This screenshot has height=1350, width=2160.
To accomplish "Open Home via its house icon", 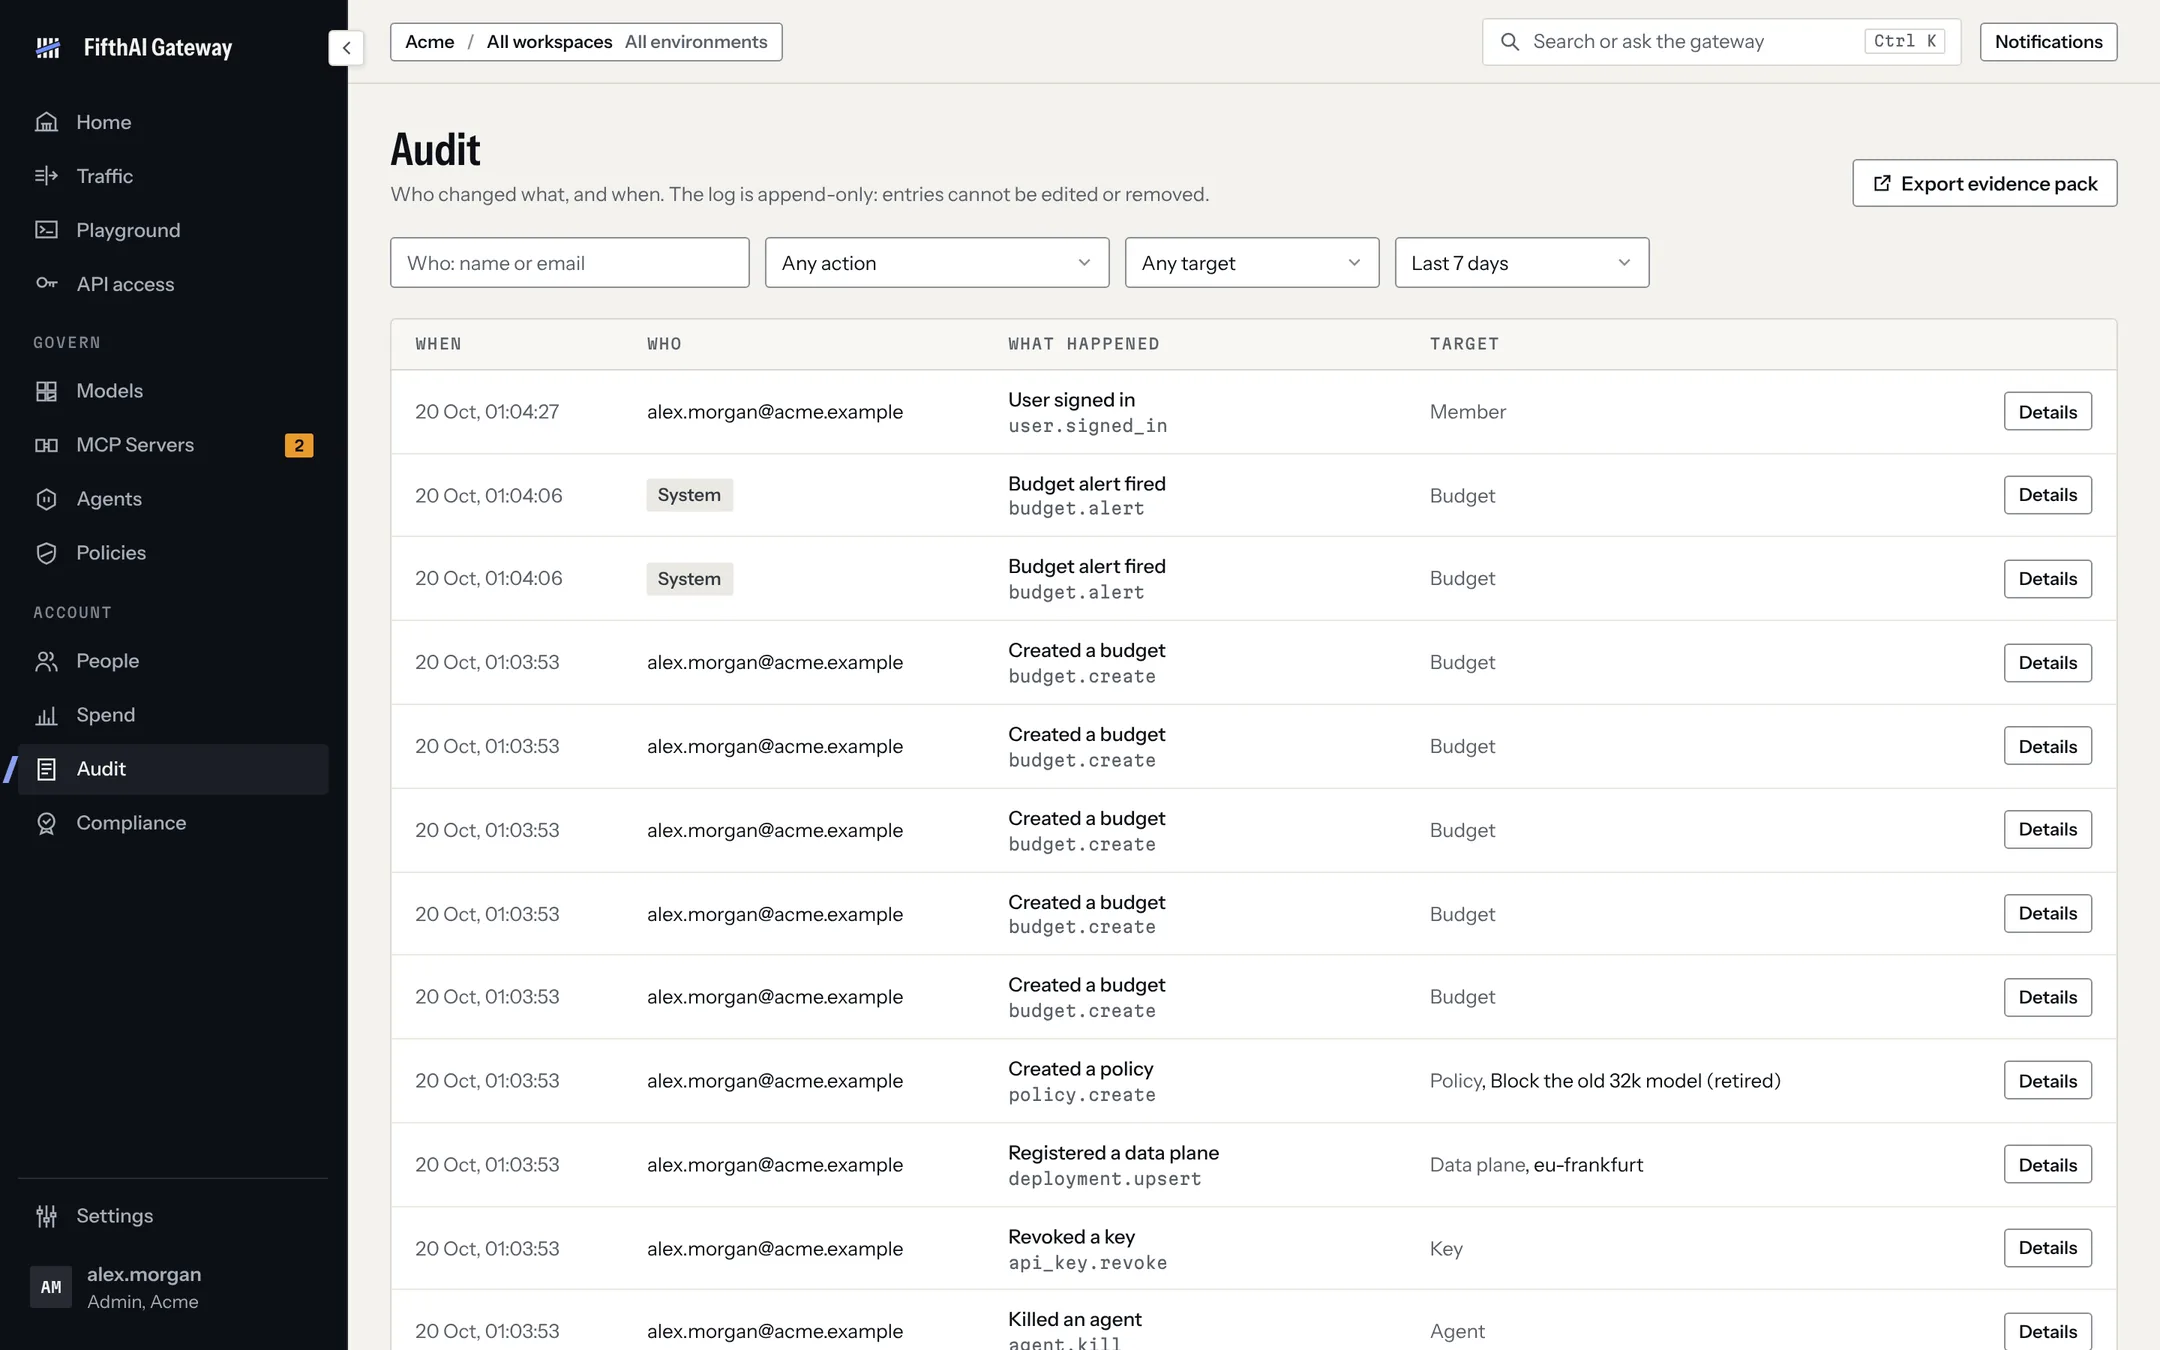I will tap(46, 122).
